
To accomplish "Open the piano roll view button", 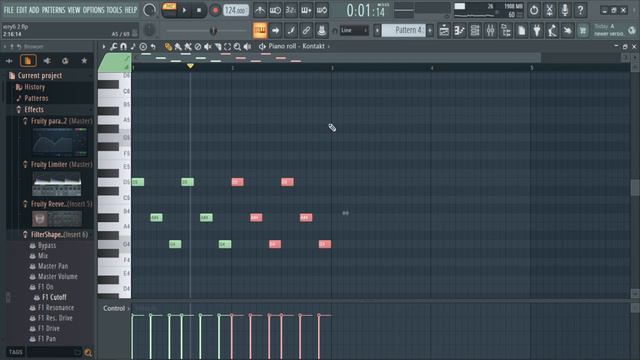I will point(460,30).
